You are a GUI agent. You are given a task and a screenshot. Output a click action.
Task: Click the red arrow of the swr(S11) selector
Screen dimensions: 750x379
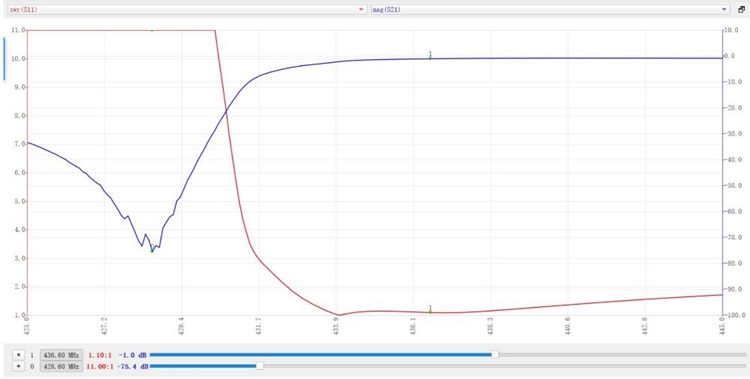coord(361,10)
